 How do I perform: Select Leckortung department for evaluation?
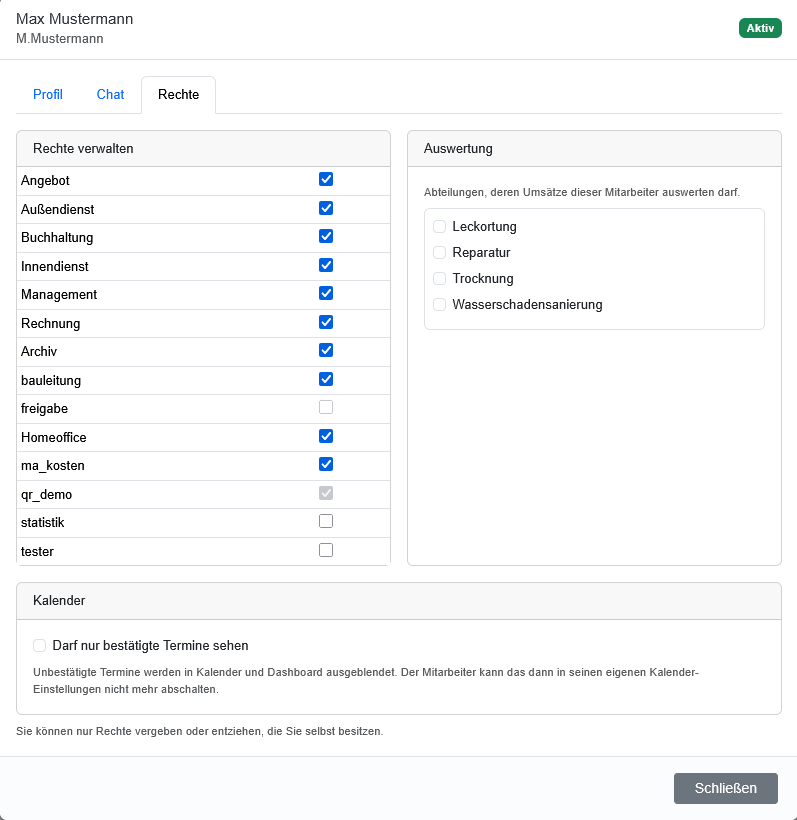point(439,226)
